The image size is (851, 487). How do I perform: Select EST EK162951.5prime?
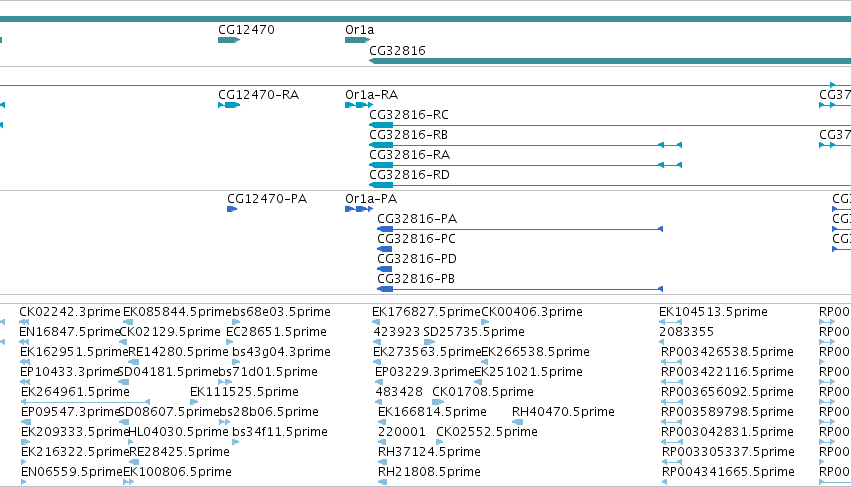(74, 352)
